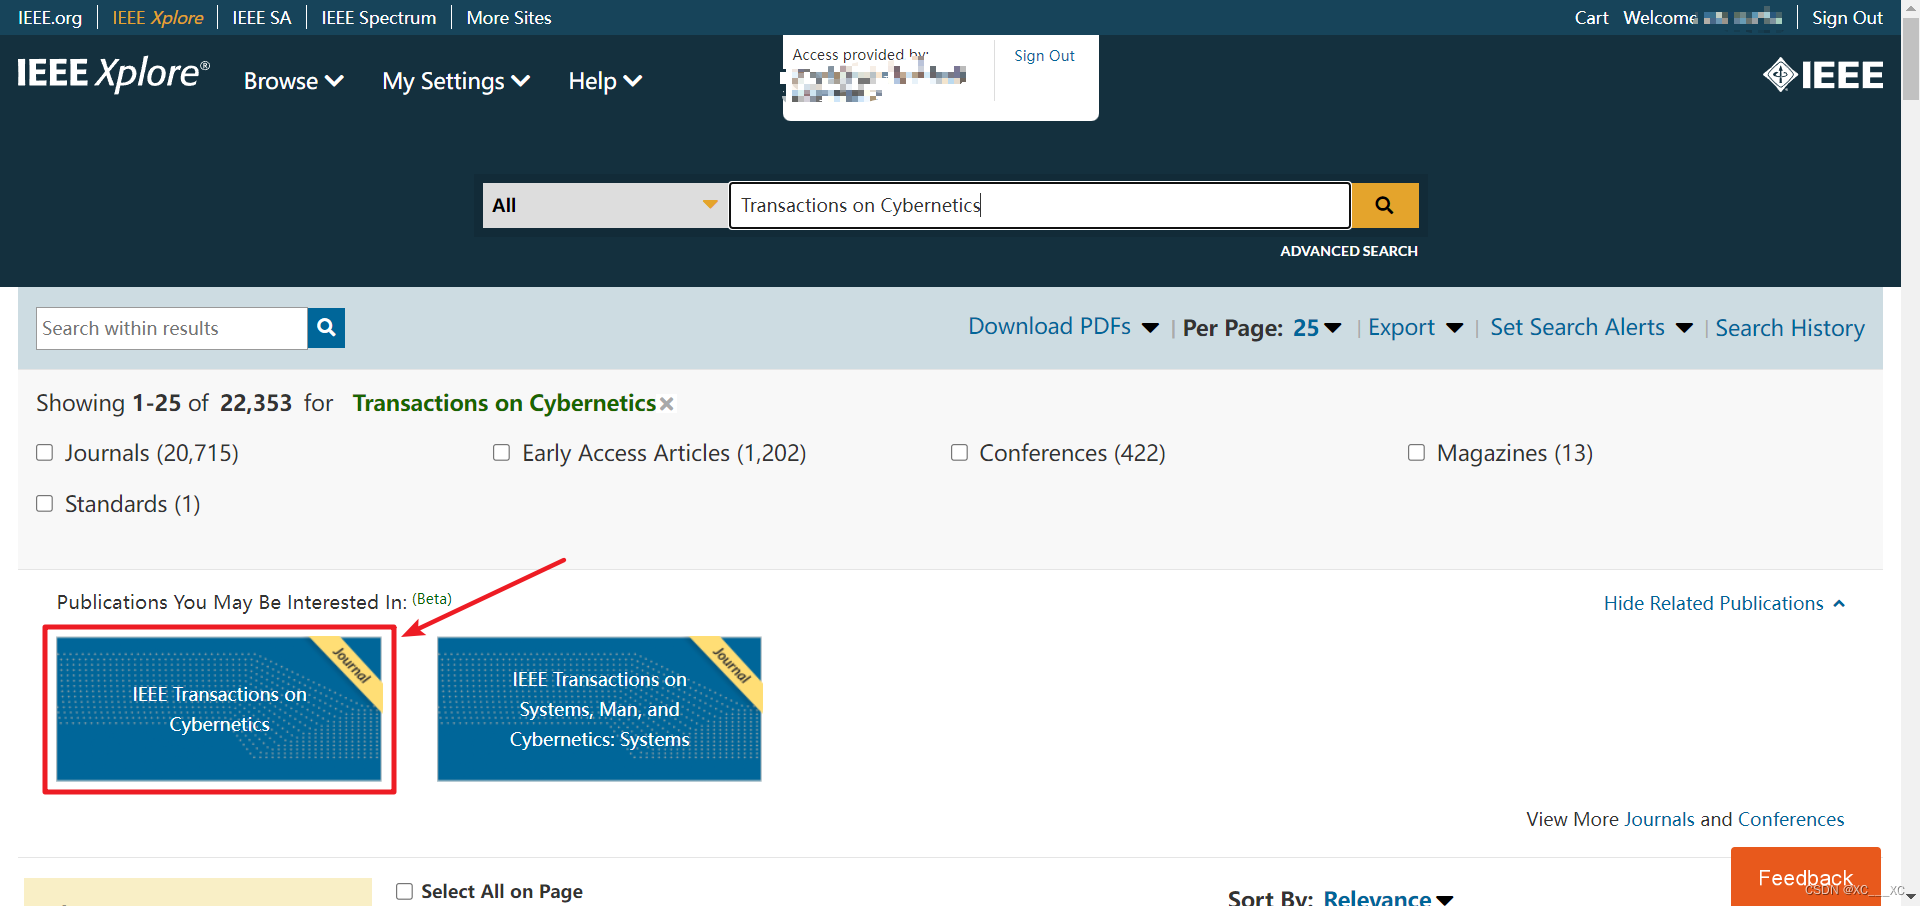The image size is (1920, 906).
Task: Open Systems, Man, and Cybernetics: Systems card
Action: 599,709
